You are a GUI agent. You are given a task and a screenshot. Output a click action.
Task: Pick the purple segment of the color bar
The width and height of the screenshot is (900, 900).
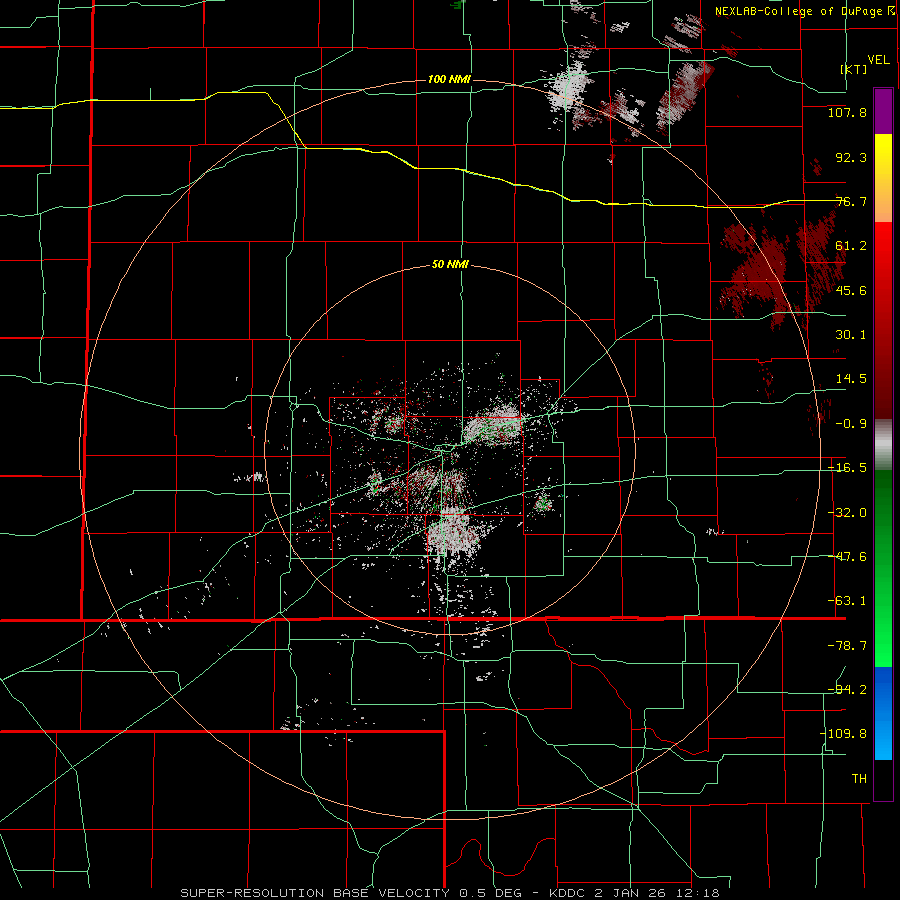point(883,111)
